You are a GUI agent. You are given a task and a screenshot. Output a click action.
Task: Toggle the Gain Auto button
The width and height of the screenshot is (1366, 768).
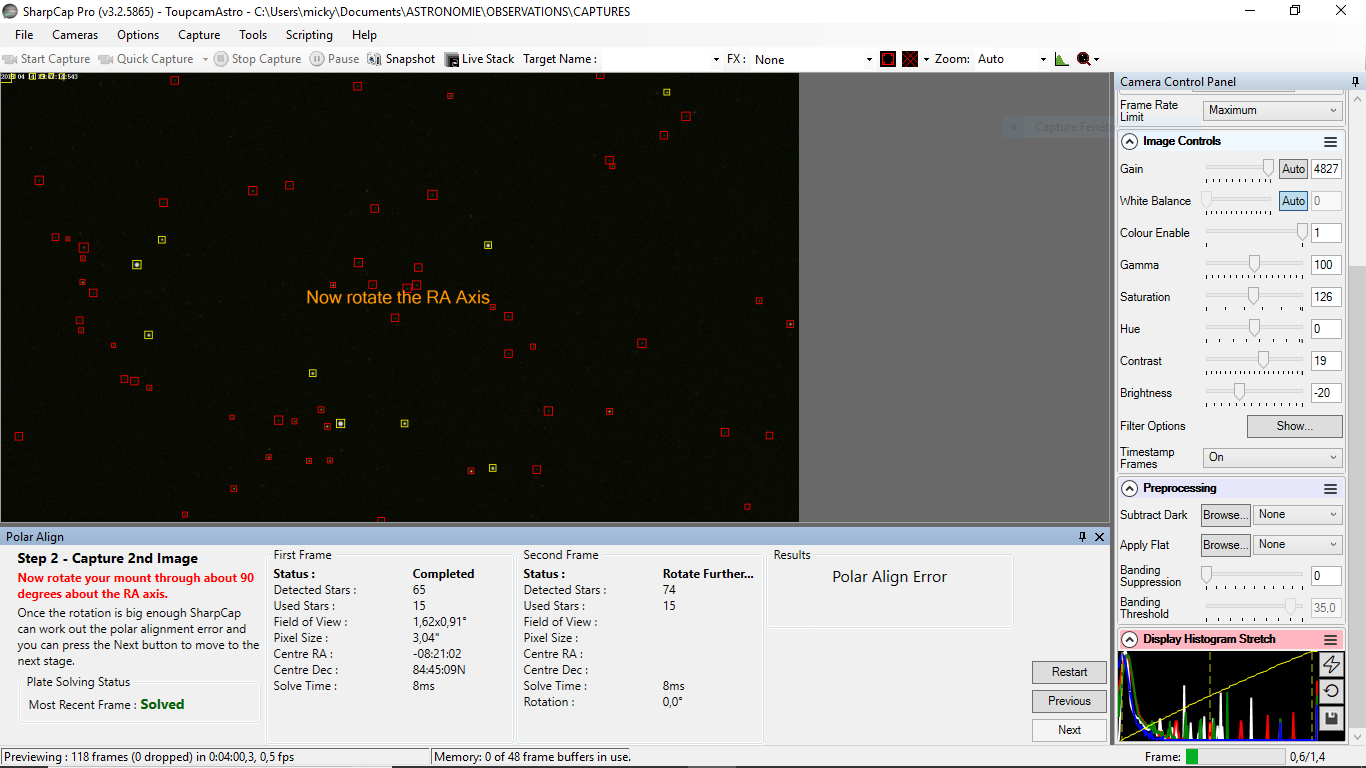[x=1293, y=169]
